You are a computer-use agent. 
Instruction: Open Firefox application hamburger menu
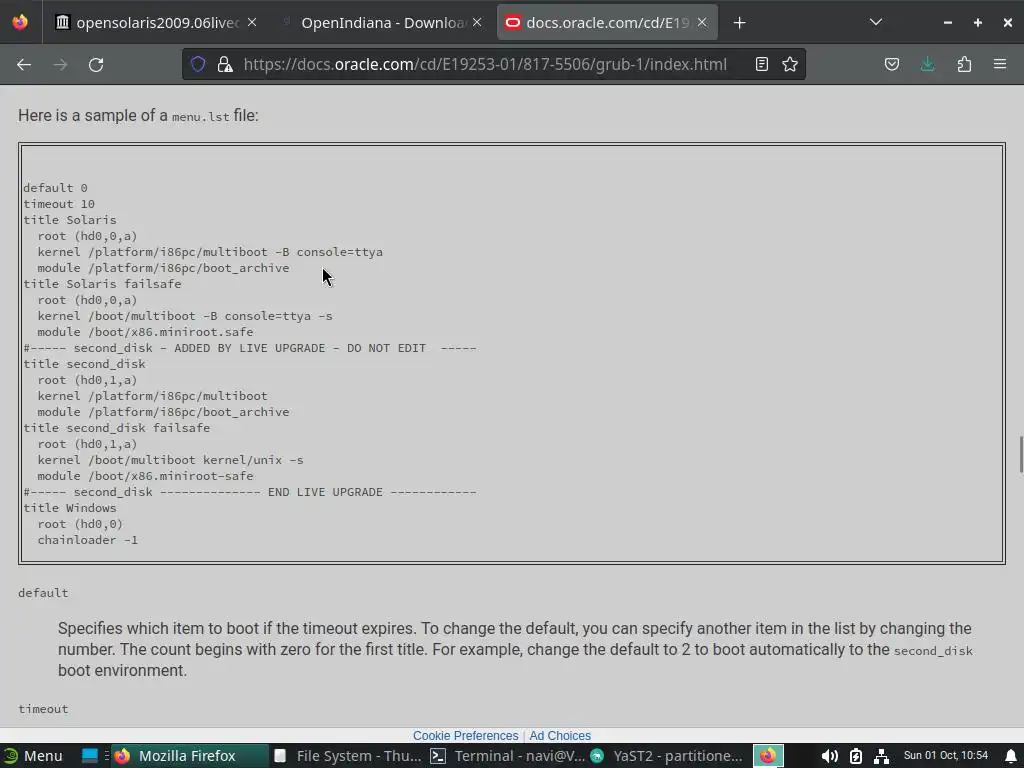[x=1000, y=64]
